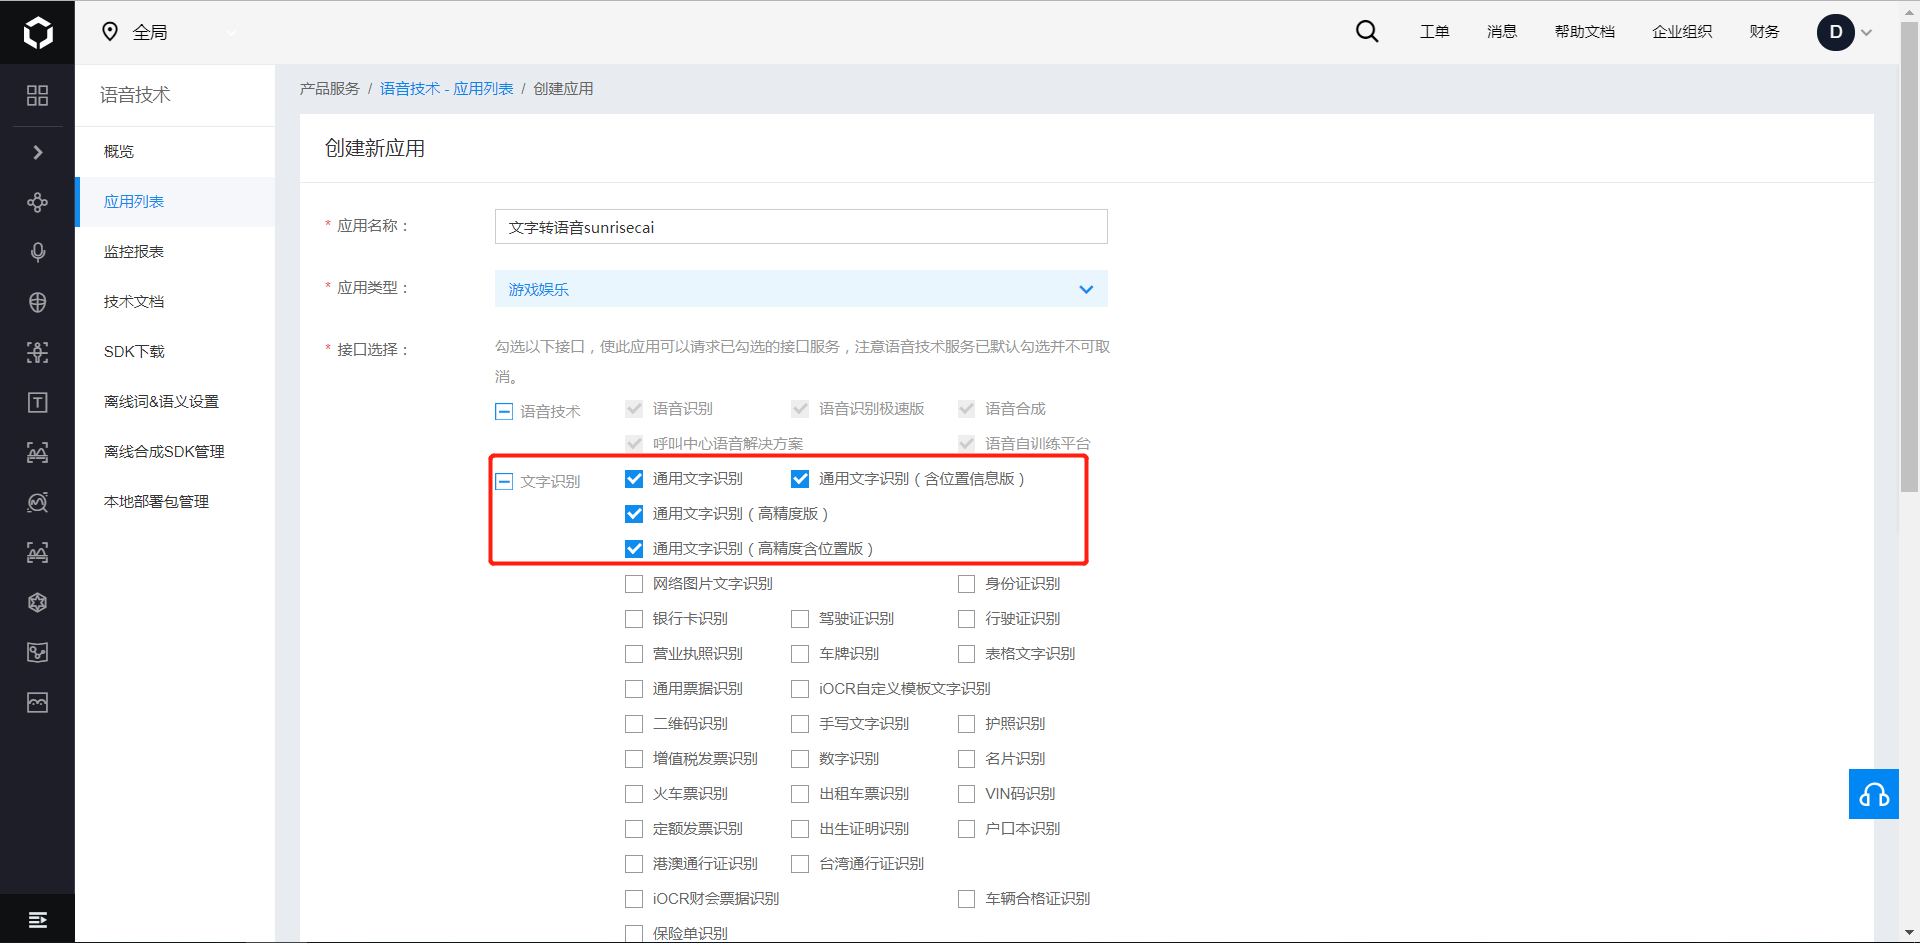Uncheck 通用文字识别(含位置信息版) checkbox

tap(800, 479)
